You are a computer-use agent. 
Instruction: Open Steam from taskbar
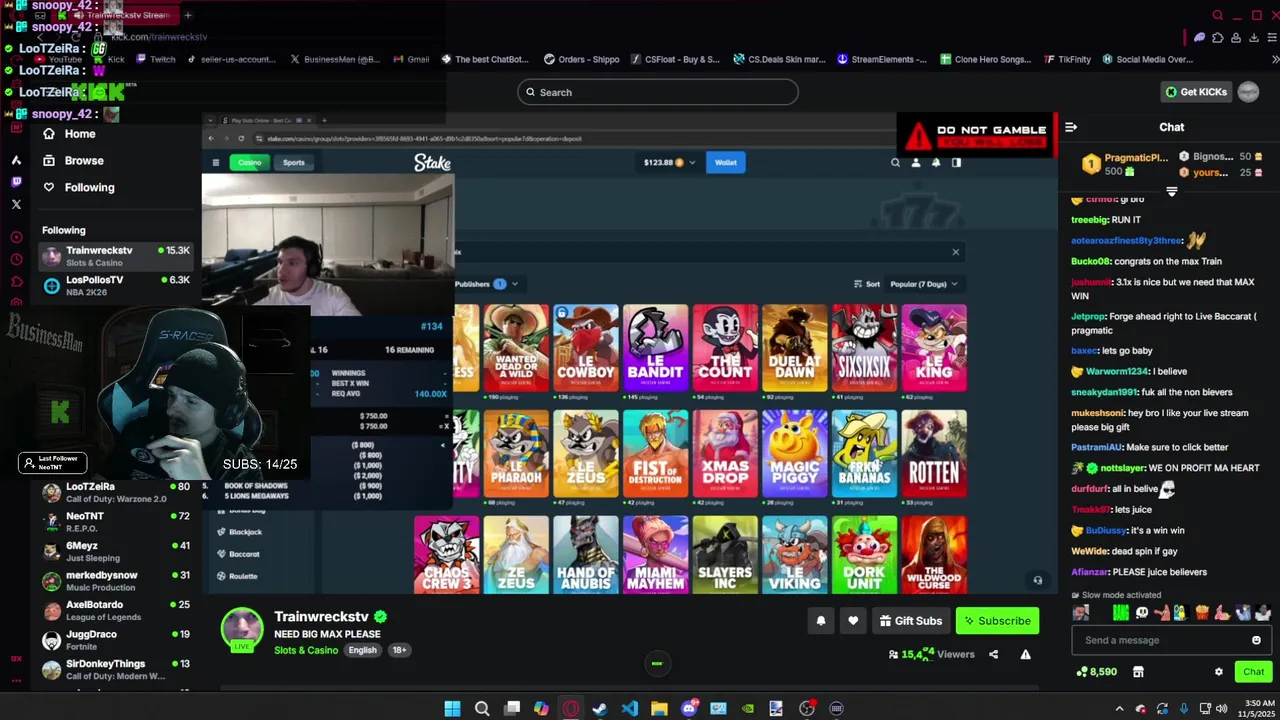(x=600, y=709)
